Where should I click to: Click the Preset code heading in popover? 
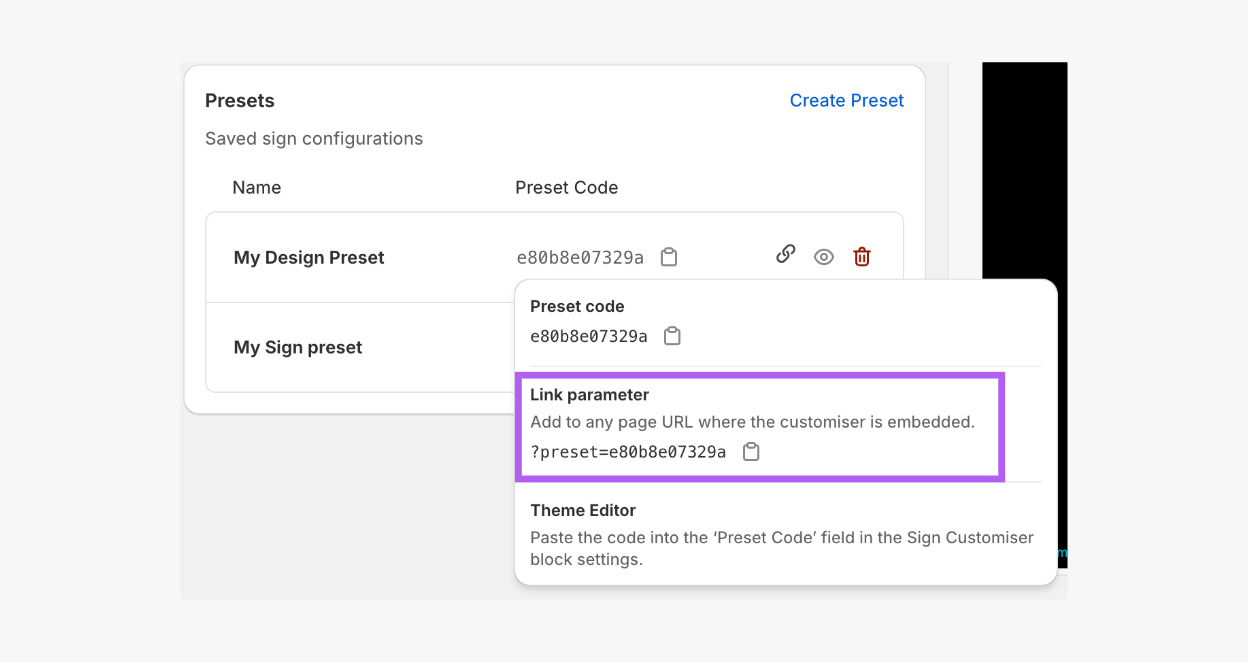577,306
